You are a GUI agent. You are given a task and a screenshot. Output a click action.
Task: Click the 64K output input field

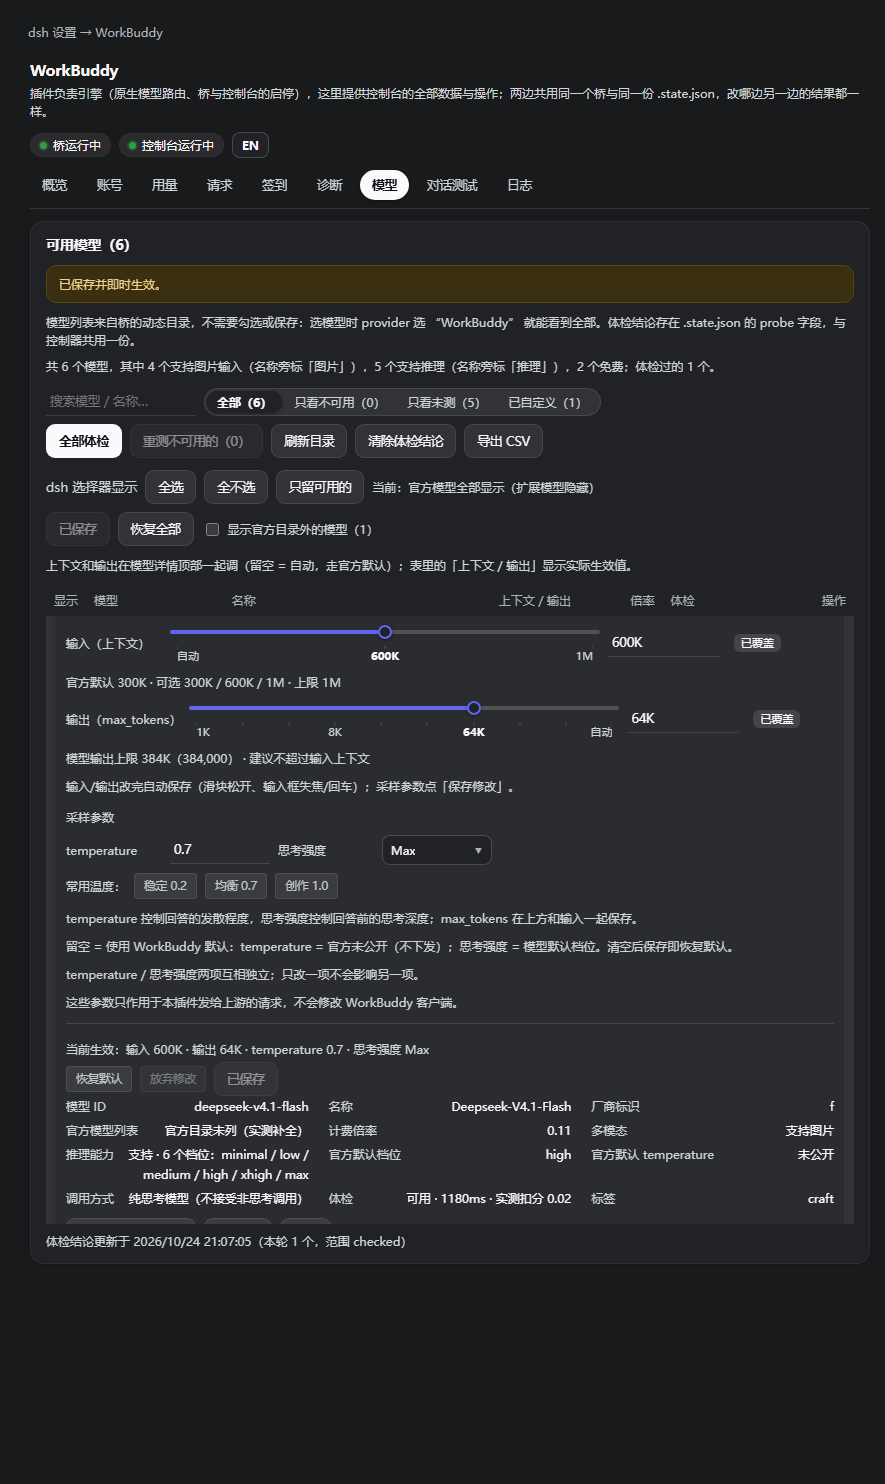[x=683, y=718]
